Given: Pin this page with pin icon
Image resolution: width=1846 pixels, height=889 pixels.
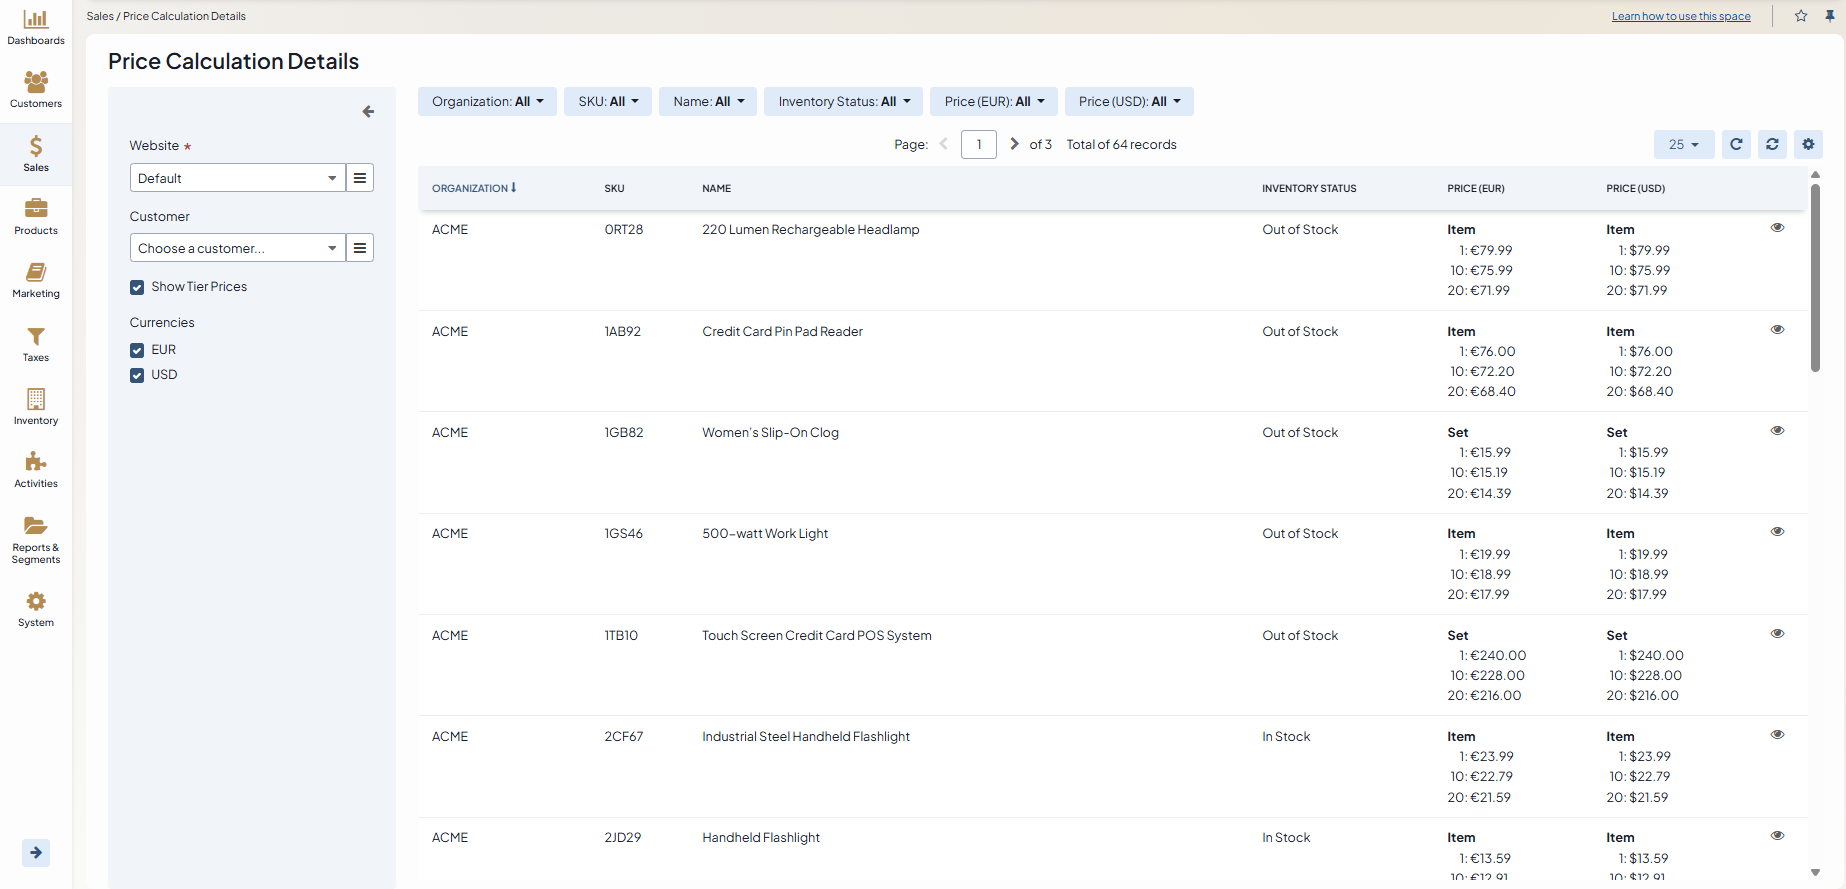Looking at the screenshot, I should coord(1830,16).
